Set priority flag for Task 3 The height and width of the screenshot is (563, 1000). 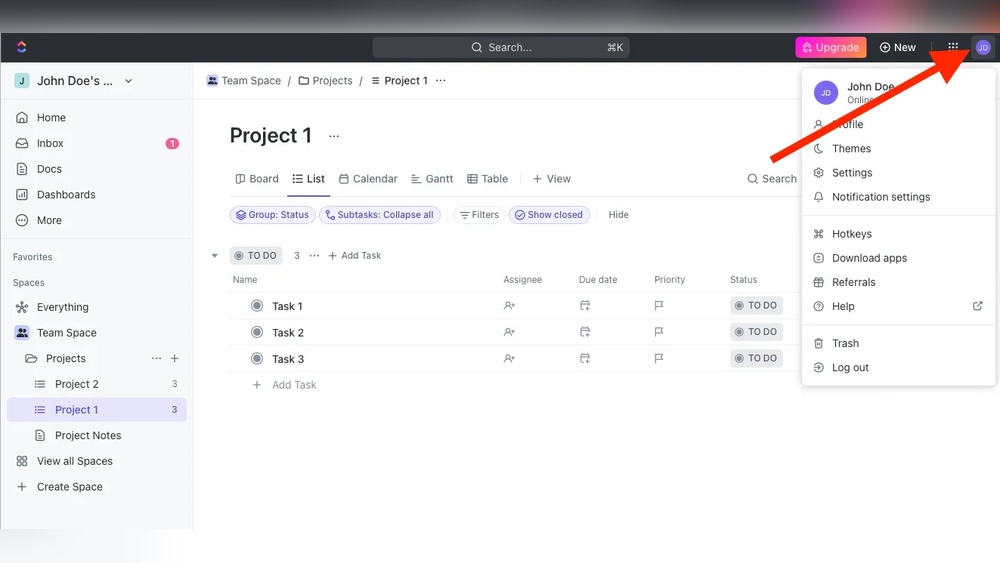[x=659, y=358]
